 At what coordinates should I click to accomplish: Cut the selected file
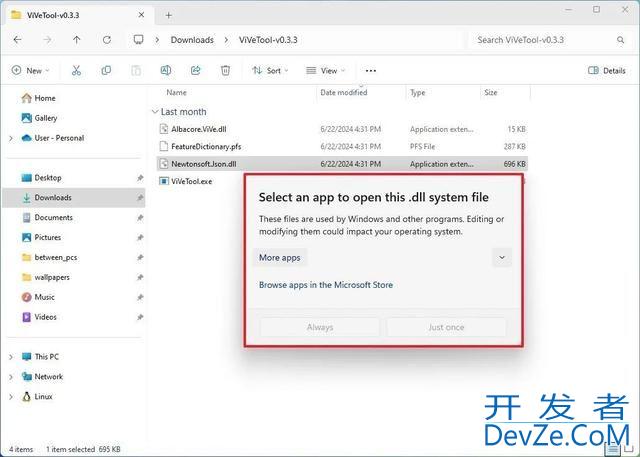coord(76,71)
